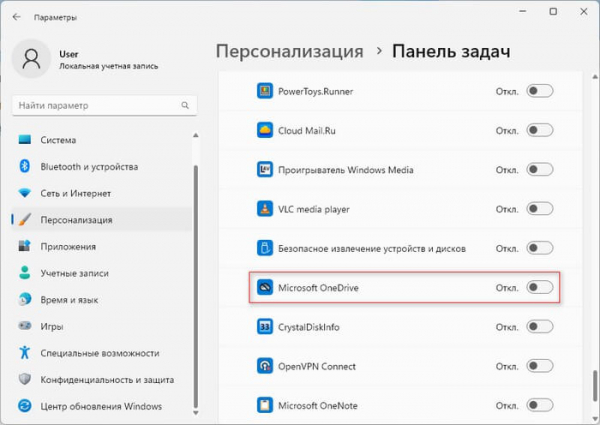Viewport: 600px width, 425px height.
Task: Click the Bluetooth icon in sidebar
Action: pyautogui.click(x=25, y=166)
